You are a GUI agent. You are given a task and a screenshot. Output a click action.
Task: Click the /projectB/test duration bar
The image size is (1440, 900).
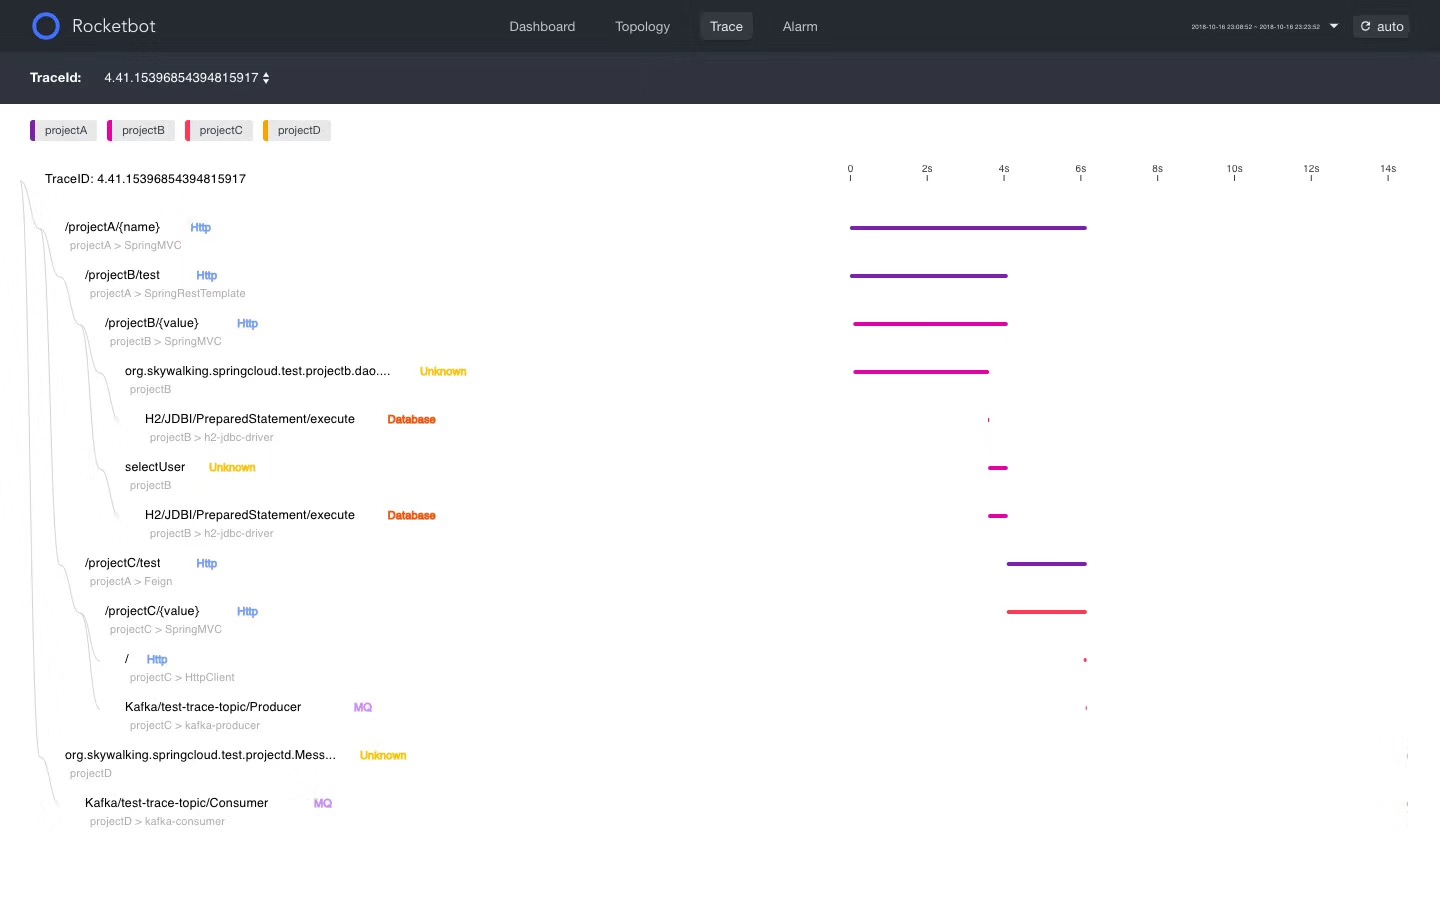click(929, 276)
